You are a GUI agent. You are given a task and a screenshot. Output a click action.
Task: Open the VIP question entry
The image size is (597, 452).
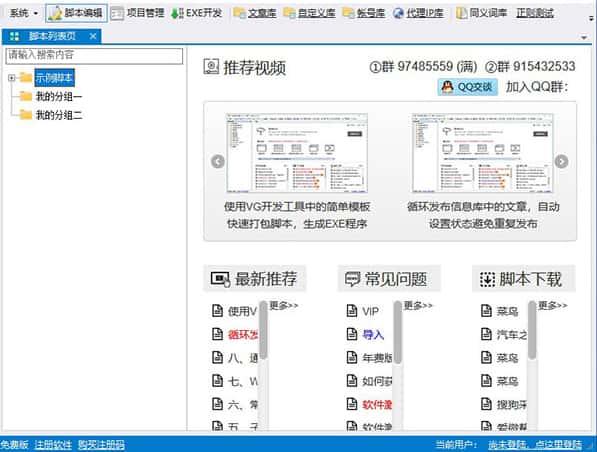tap(370, 311)
